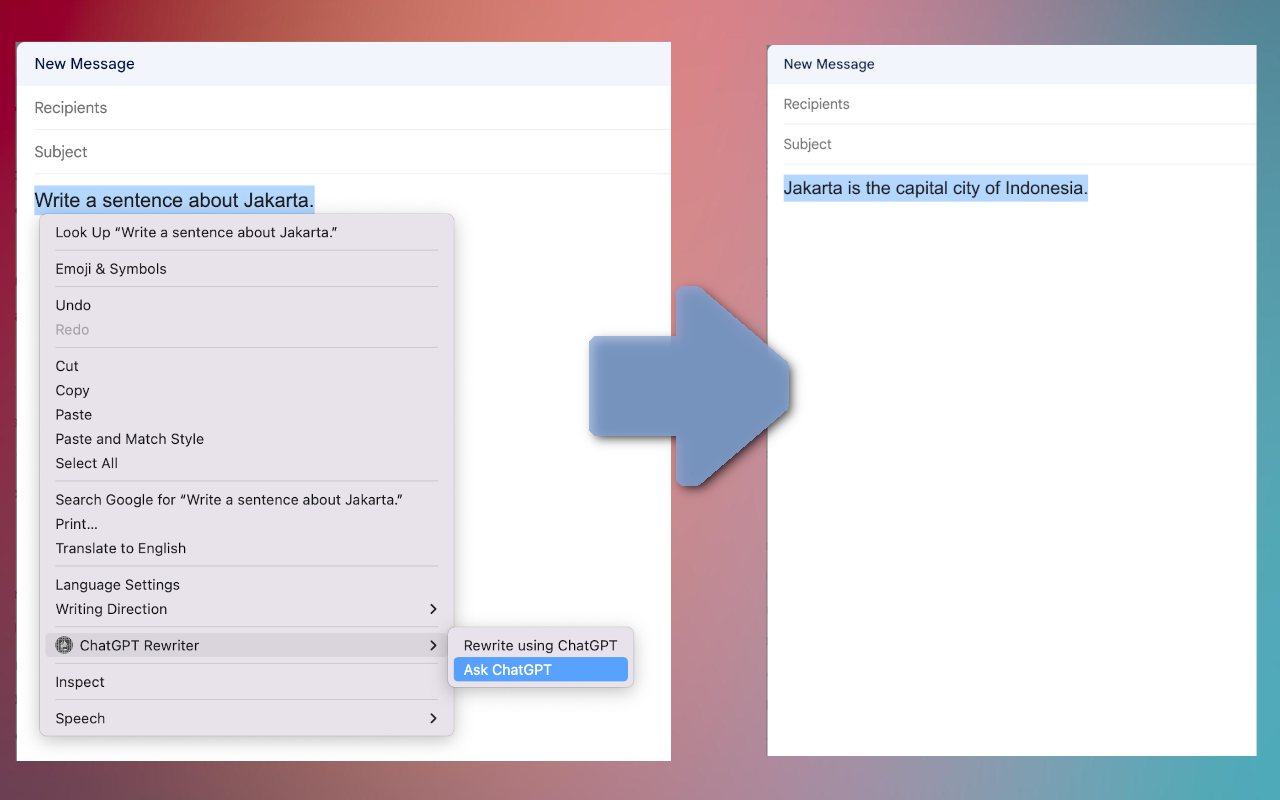The width and height of the screenshot is (1280, 800).
Task: Select Ask ChatGPT submenu item
Action: pyautogui.click(x=540, y=670)
